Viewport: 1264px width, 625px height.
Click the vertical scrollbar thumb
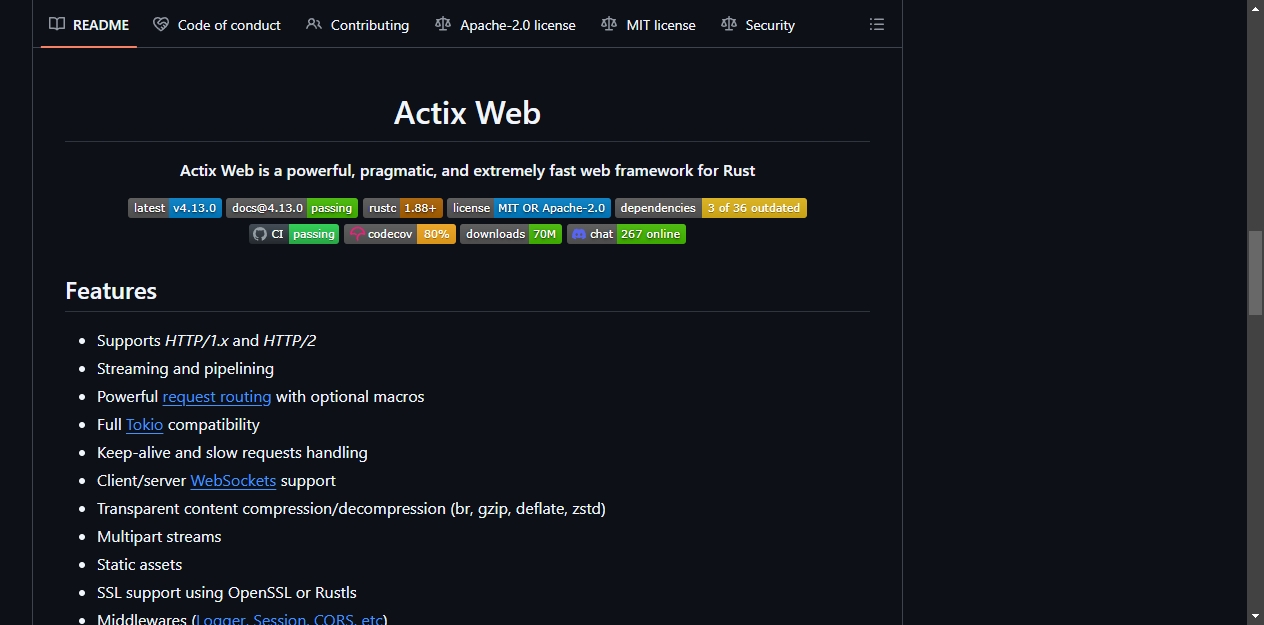pos(1255,273)
